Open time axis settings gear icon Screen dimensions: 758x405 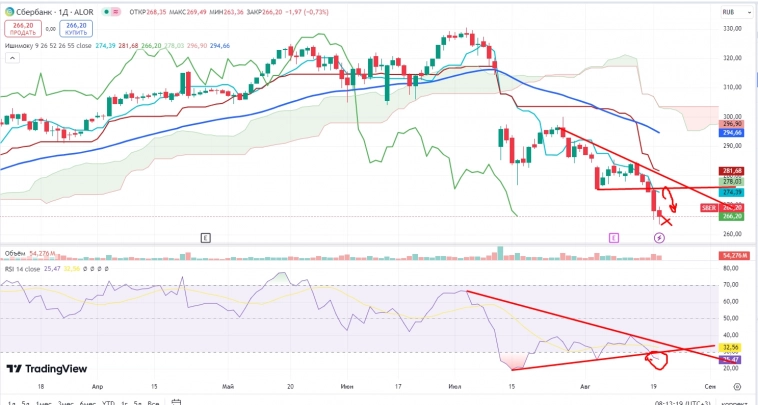coord(737,386)
